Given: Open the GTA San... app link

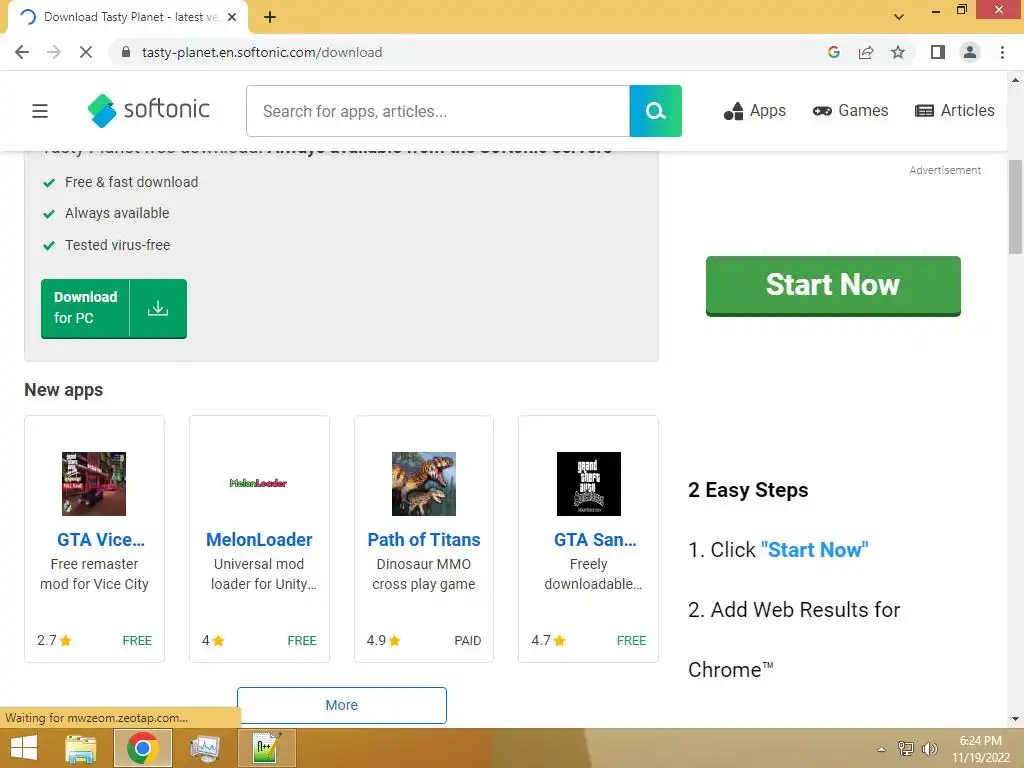Looking at the screenshot, I should pyautogui.click(x=595, y=539).
